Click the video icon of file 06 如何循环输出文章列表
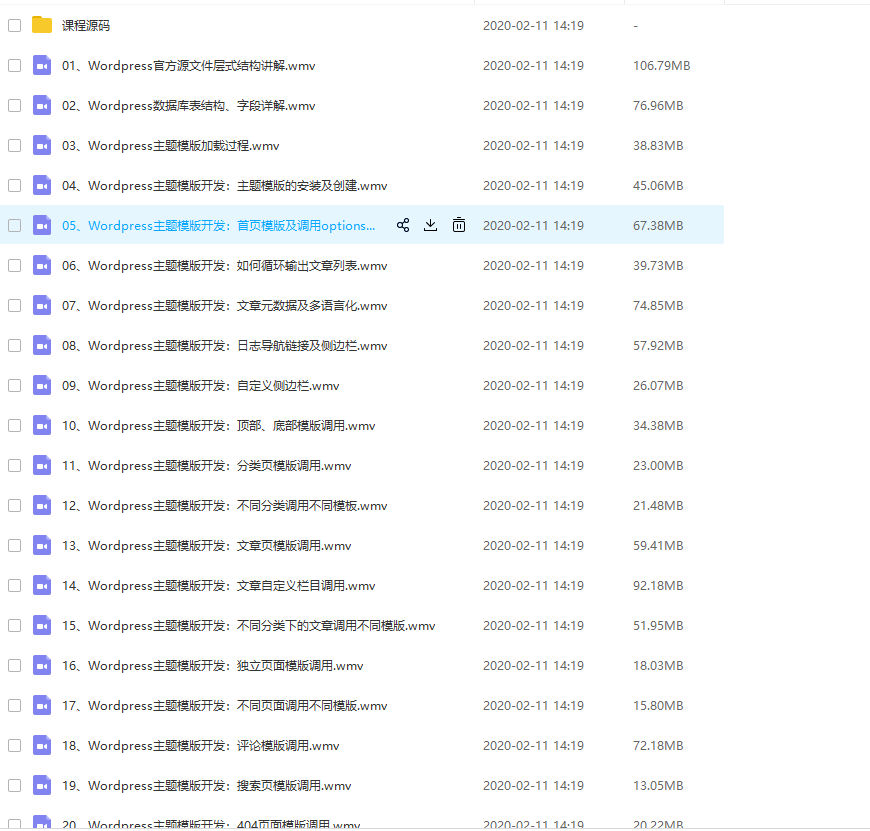Viewport: 870px width, 831px height. 42,265
